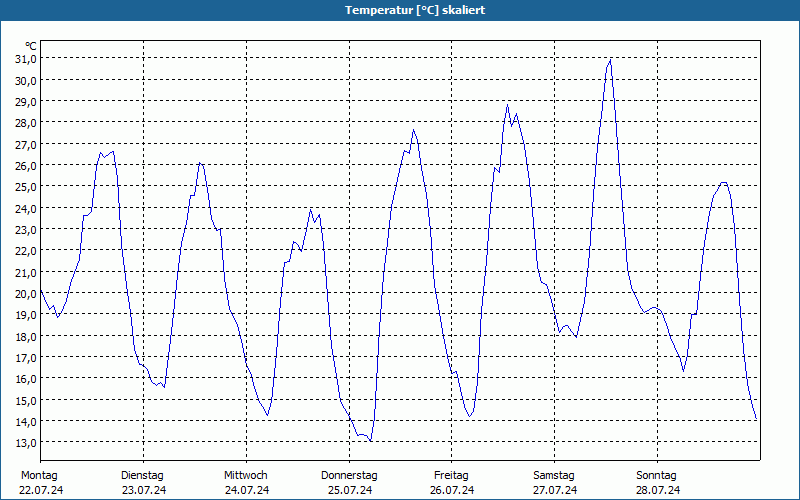Viewport: 800px width, 500px height.
Task: Click the 24,0 axis value
Action: pyautogui.click(x=26, y=208)
